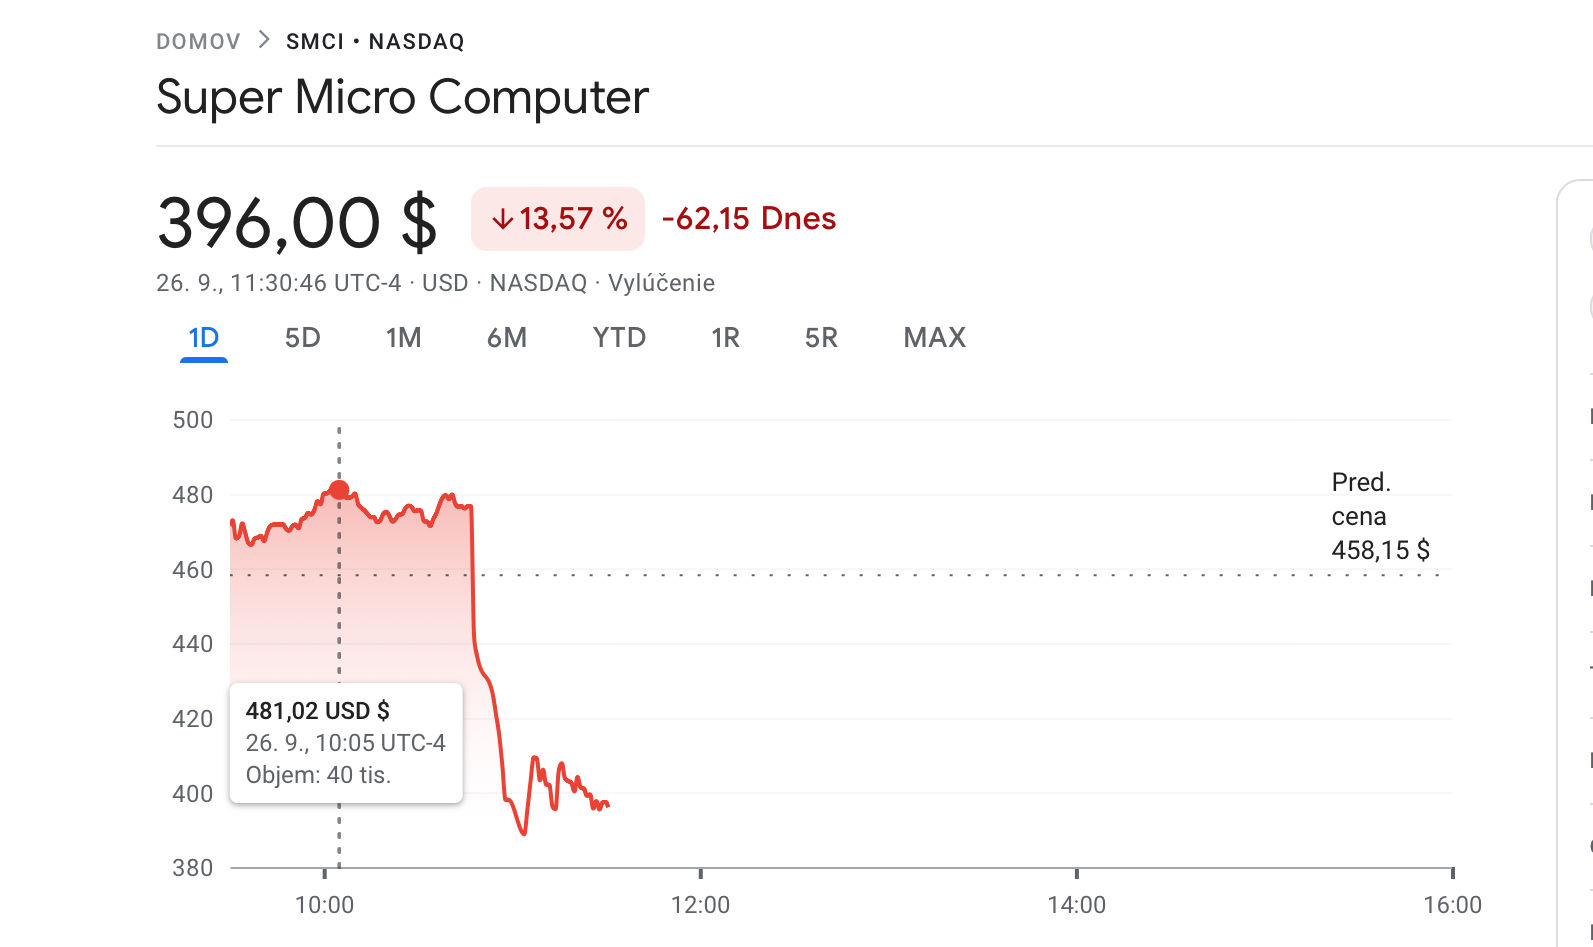Viewport: 1593px width, 947px height.
Task: Click the Pred. cena 458,15 $ label
Action: pos(1380,516)
